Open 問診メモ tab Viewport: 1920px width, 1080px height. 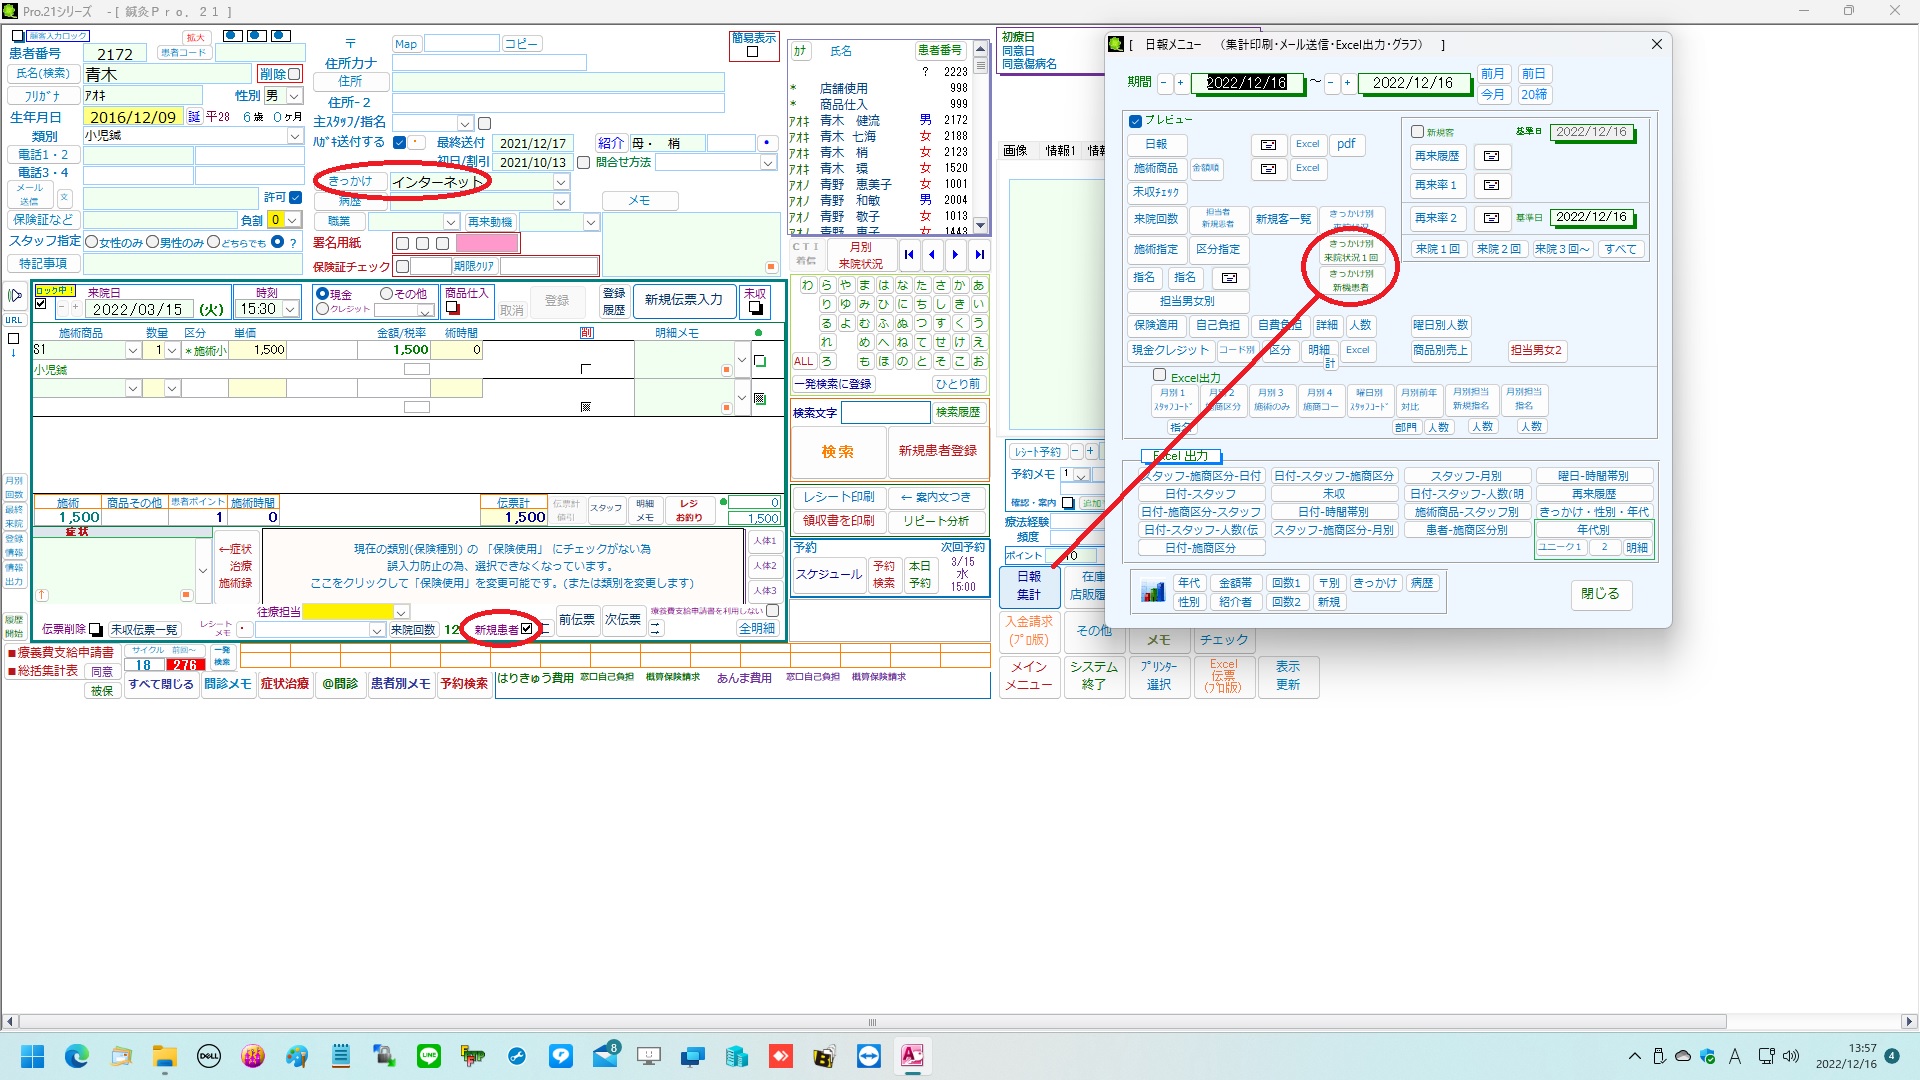(x=228, y=684)
